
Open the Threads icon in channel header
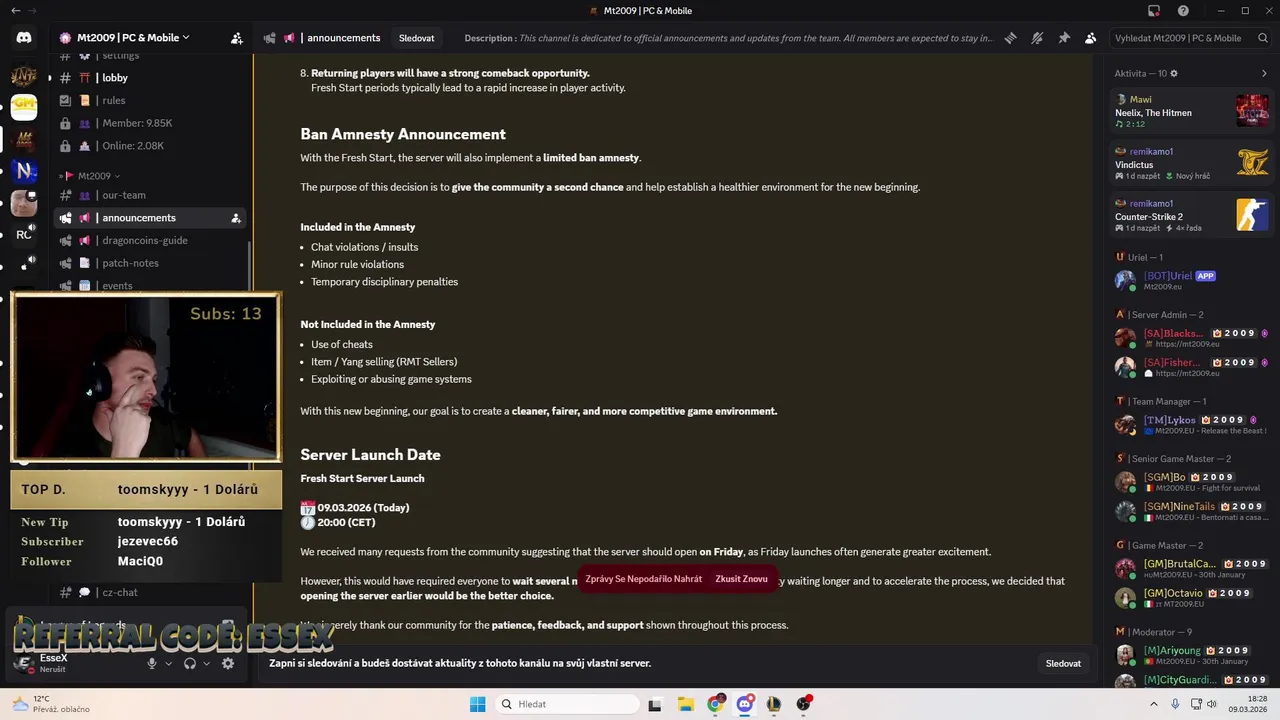click(1010, 38)
